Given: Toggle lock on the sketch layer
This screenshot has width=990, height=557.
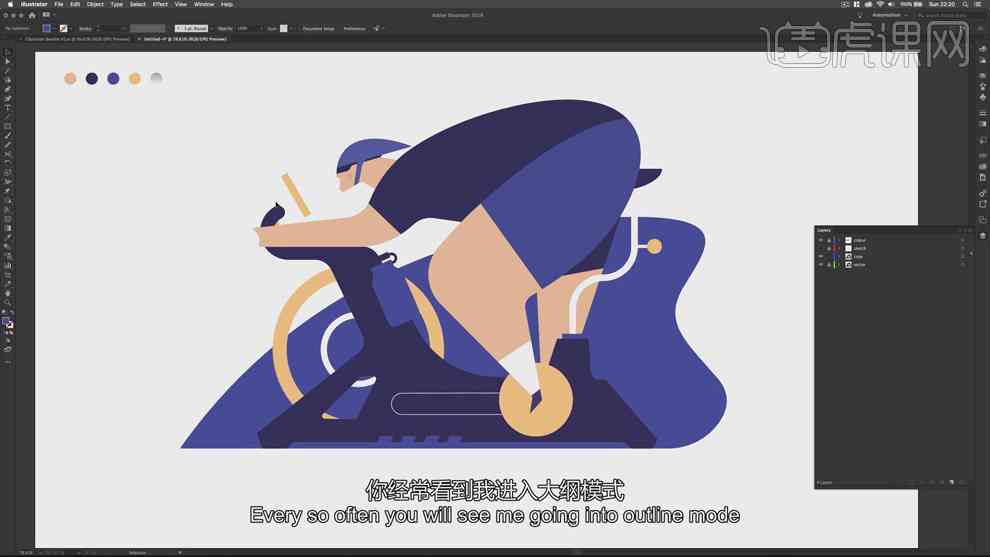Looking at the screenshot, I should coord(828,248).
